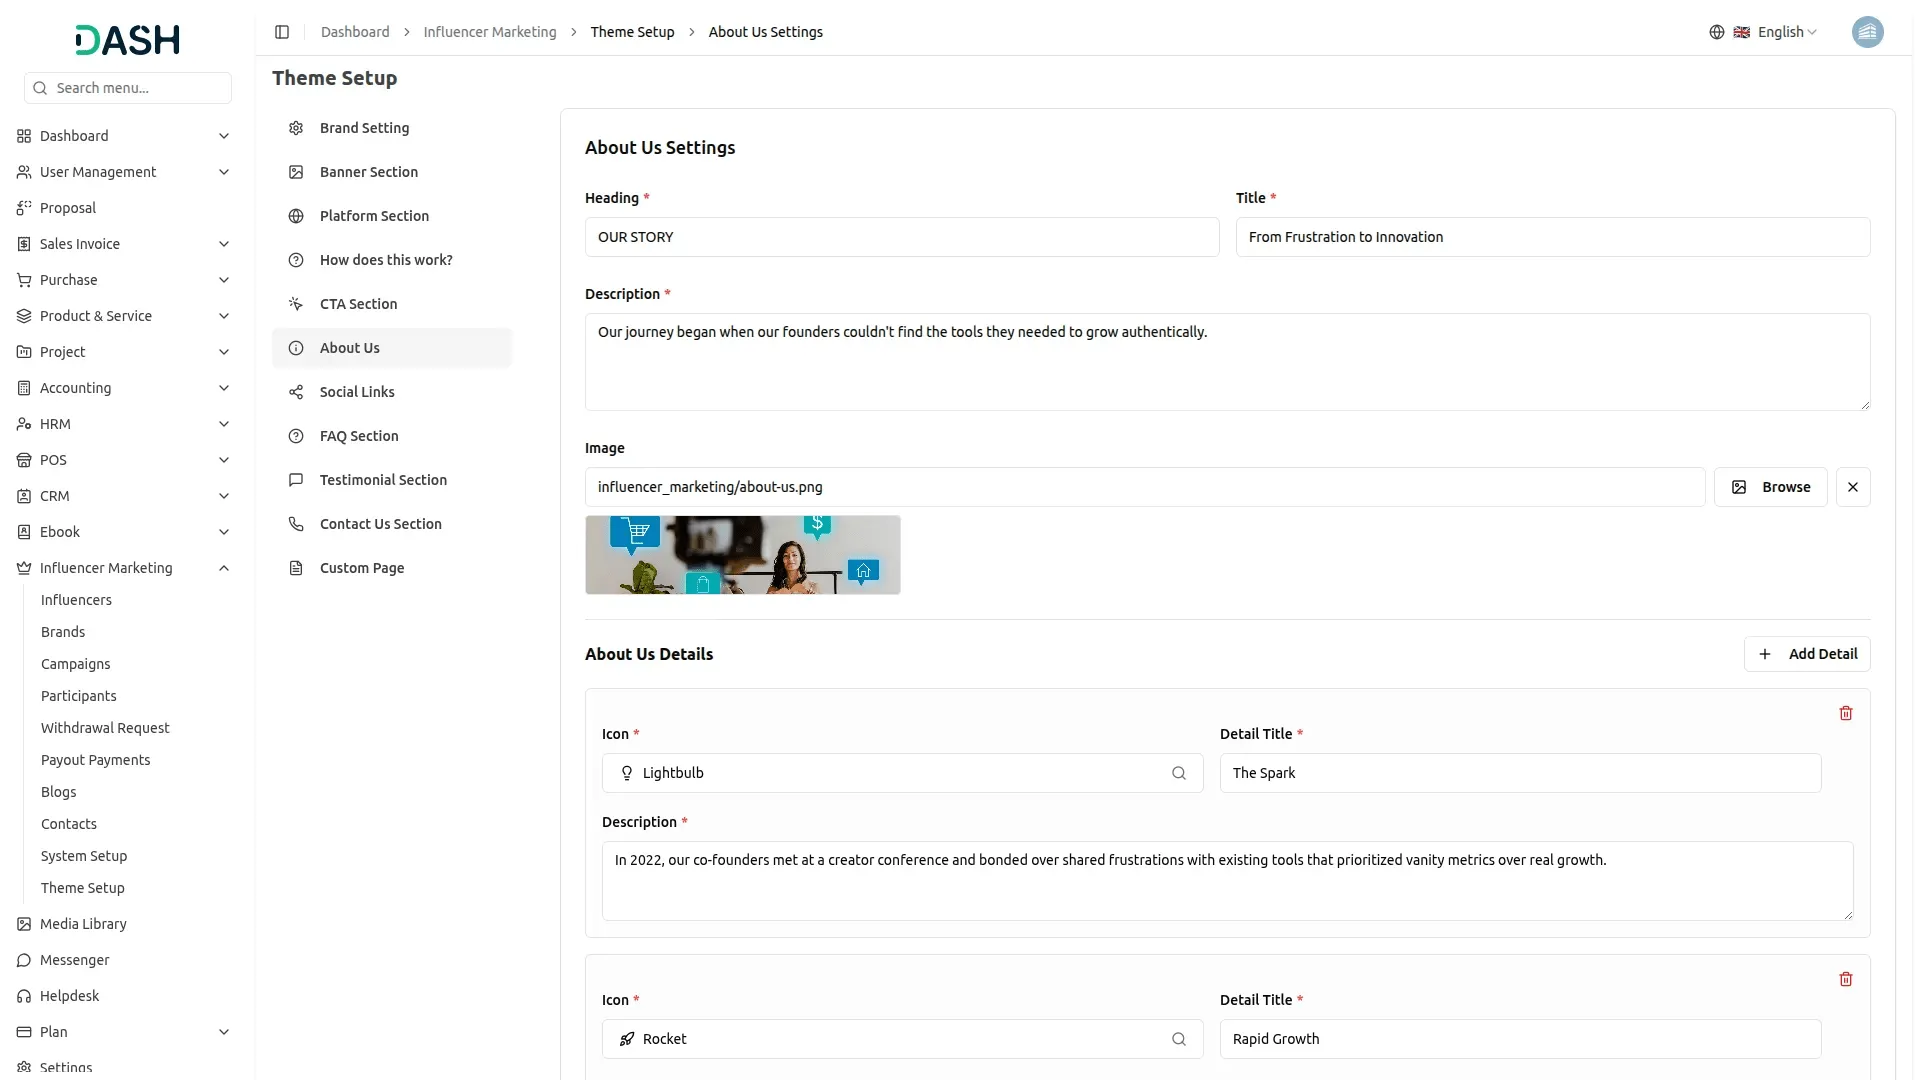Click the Add Detail button
The width and height of the screenshot is (1920, 1080).
pos(1807,654)
